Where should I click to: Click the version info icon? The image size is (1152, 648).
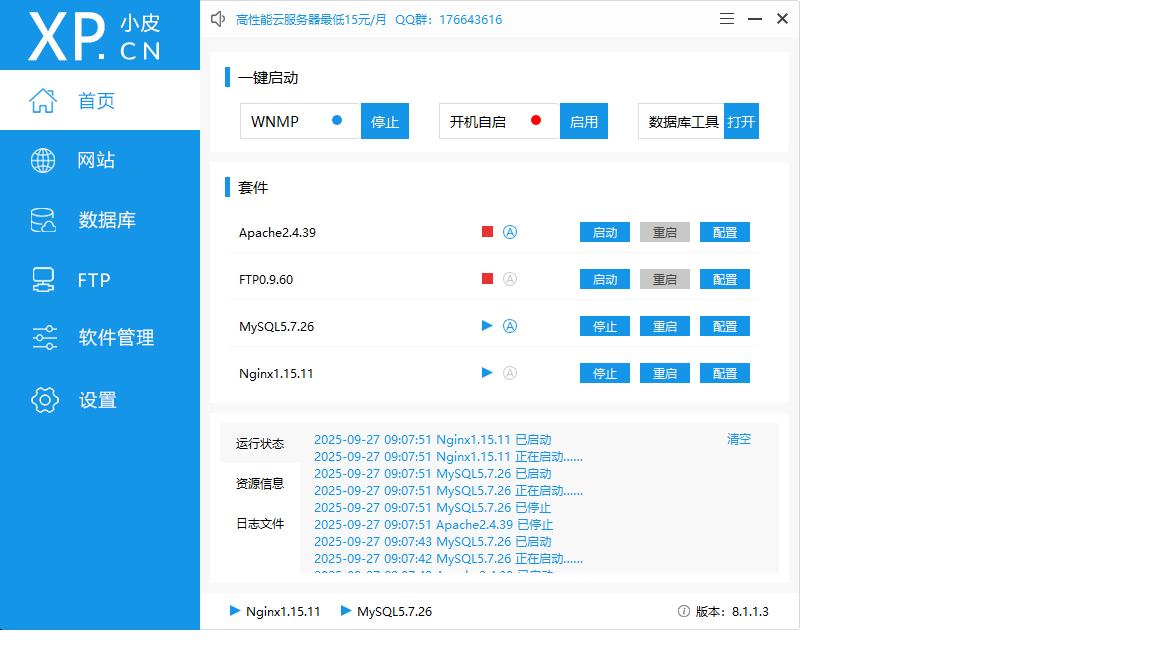pos(684,611)
